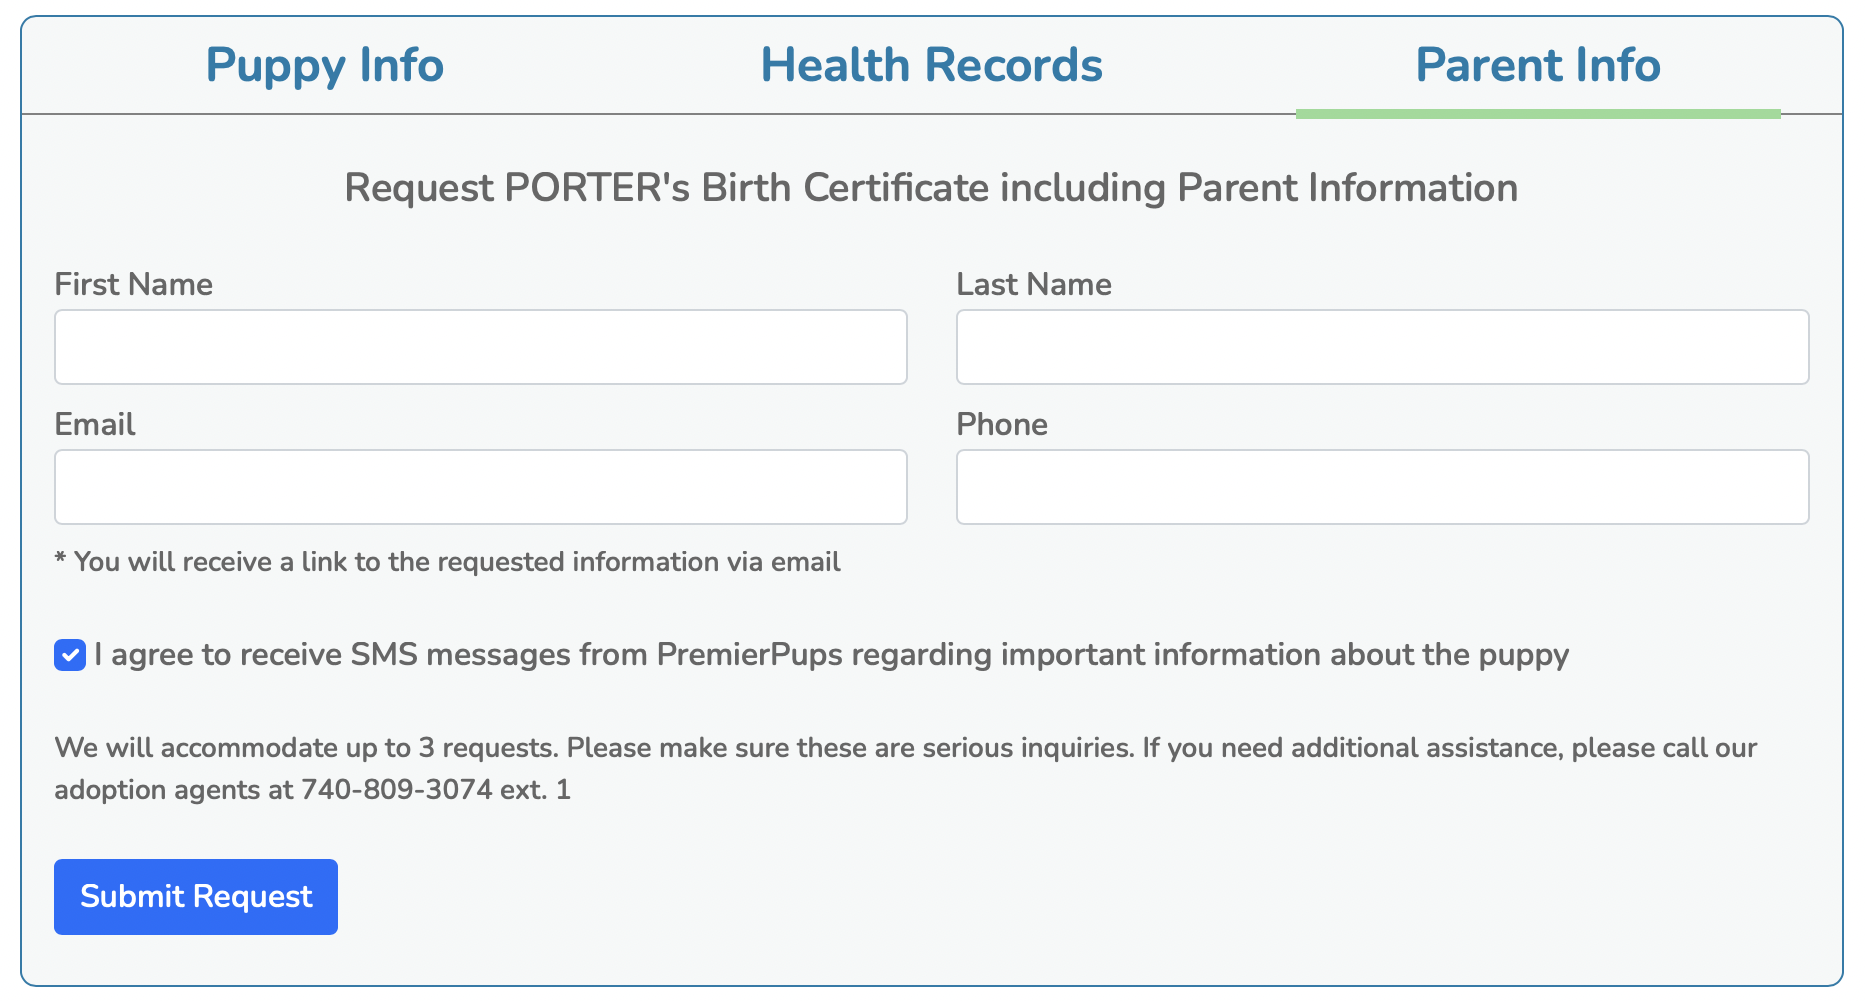The width and height of the screenshot is (1865, 1001).
Task: Focus the First Name input field
Action: pos(481,347)
